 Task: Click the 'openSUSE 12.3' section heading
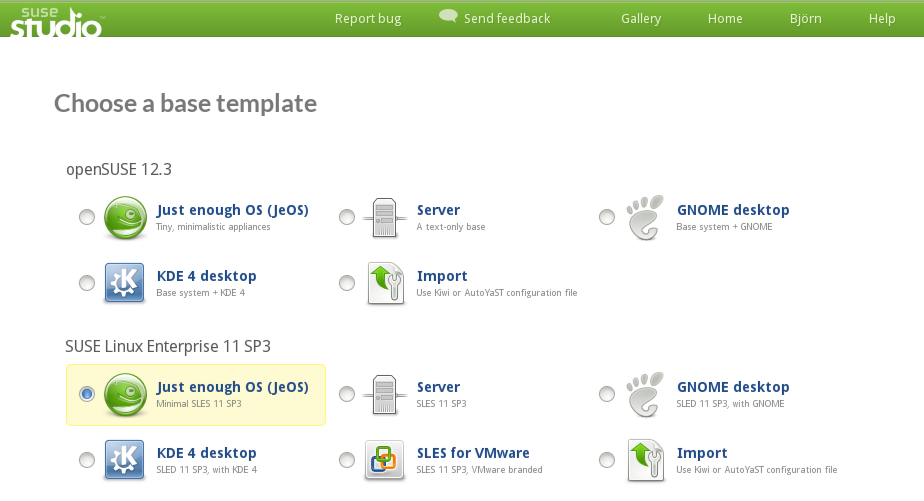click(119, 170)
